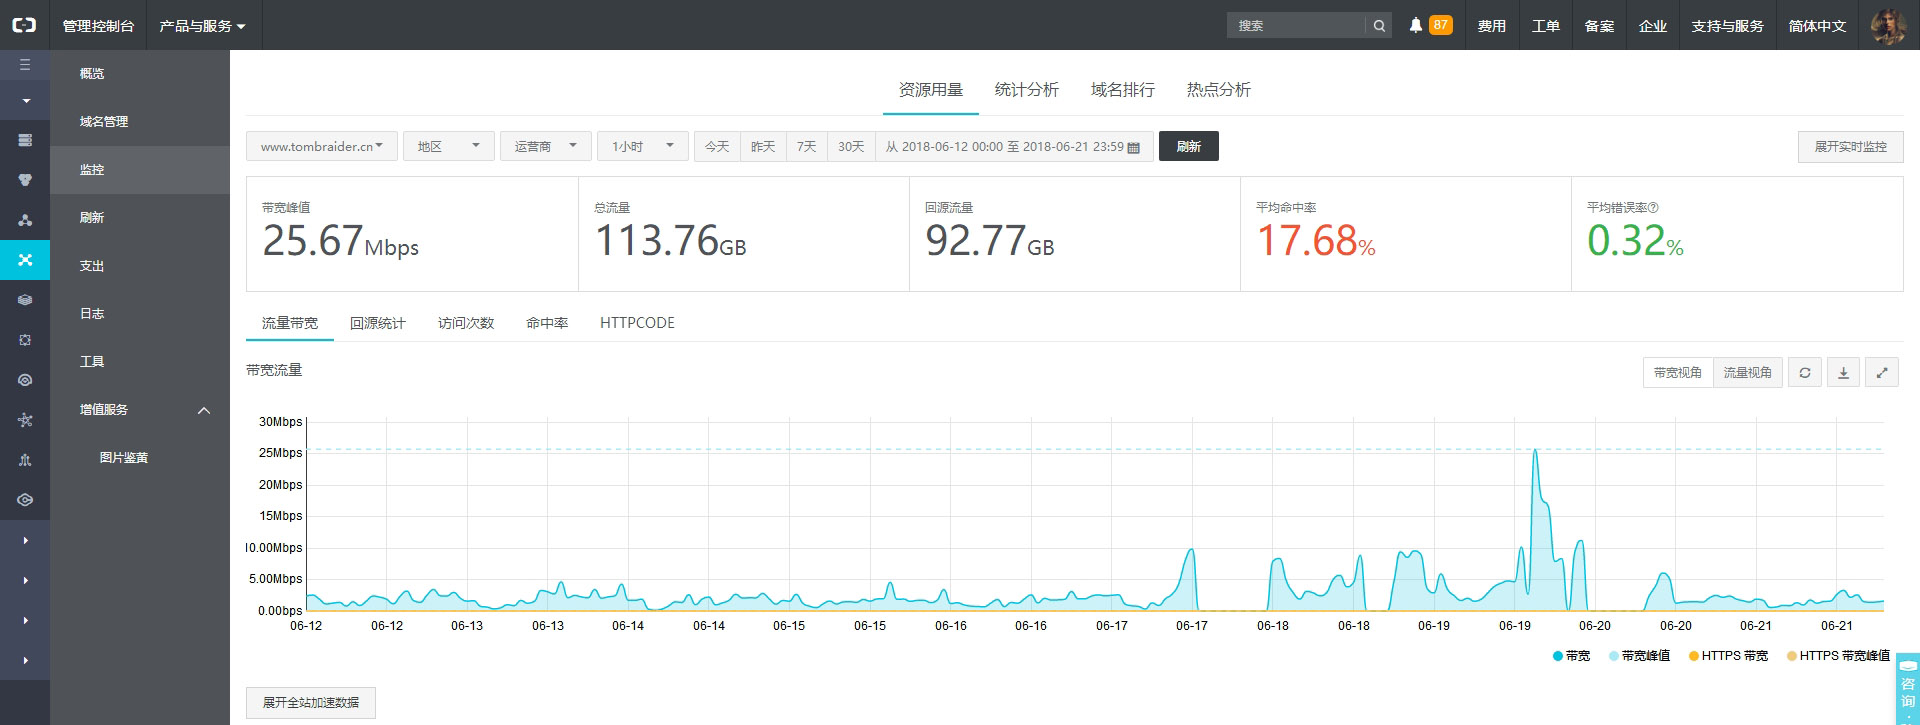Open the square chip icon in rail
Screen dimensions: 1920x725
coord(25,340)
